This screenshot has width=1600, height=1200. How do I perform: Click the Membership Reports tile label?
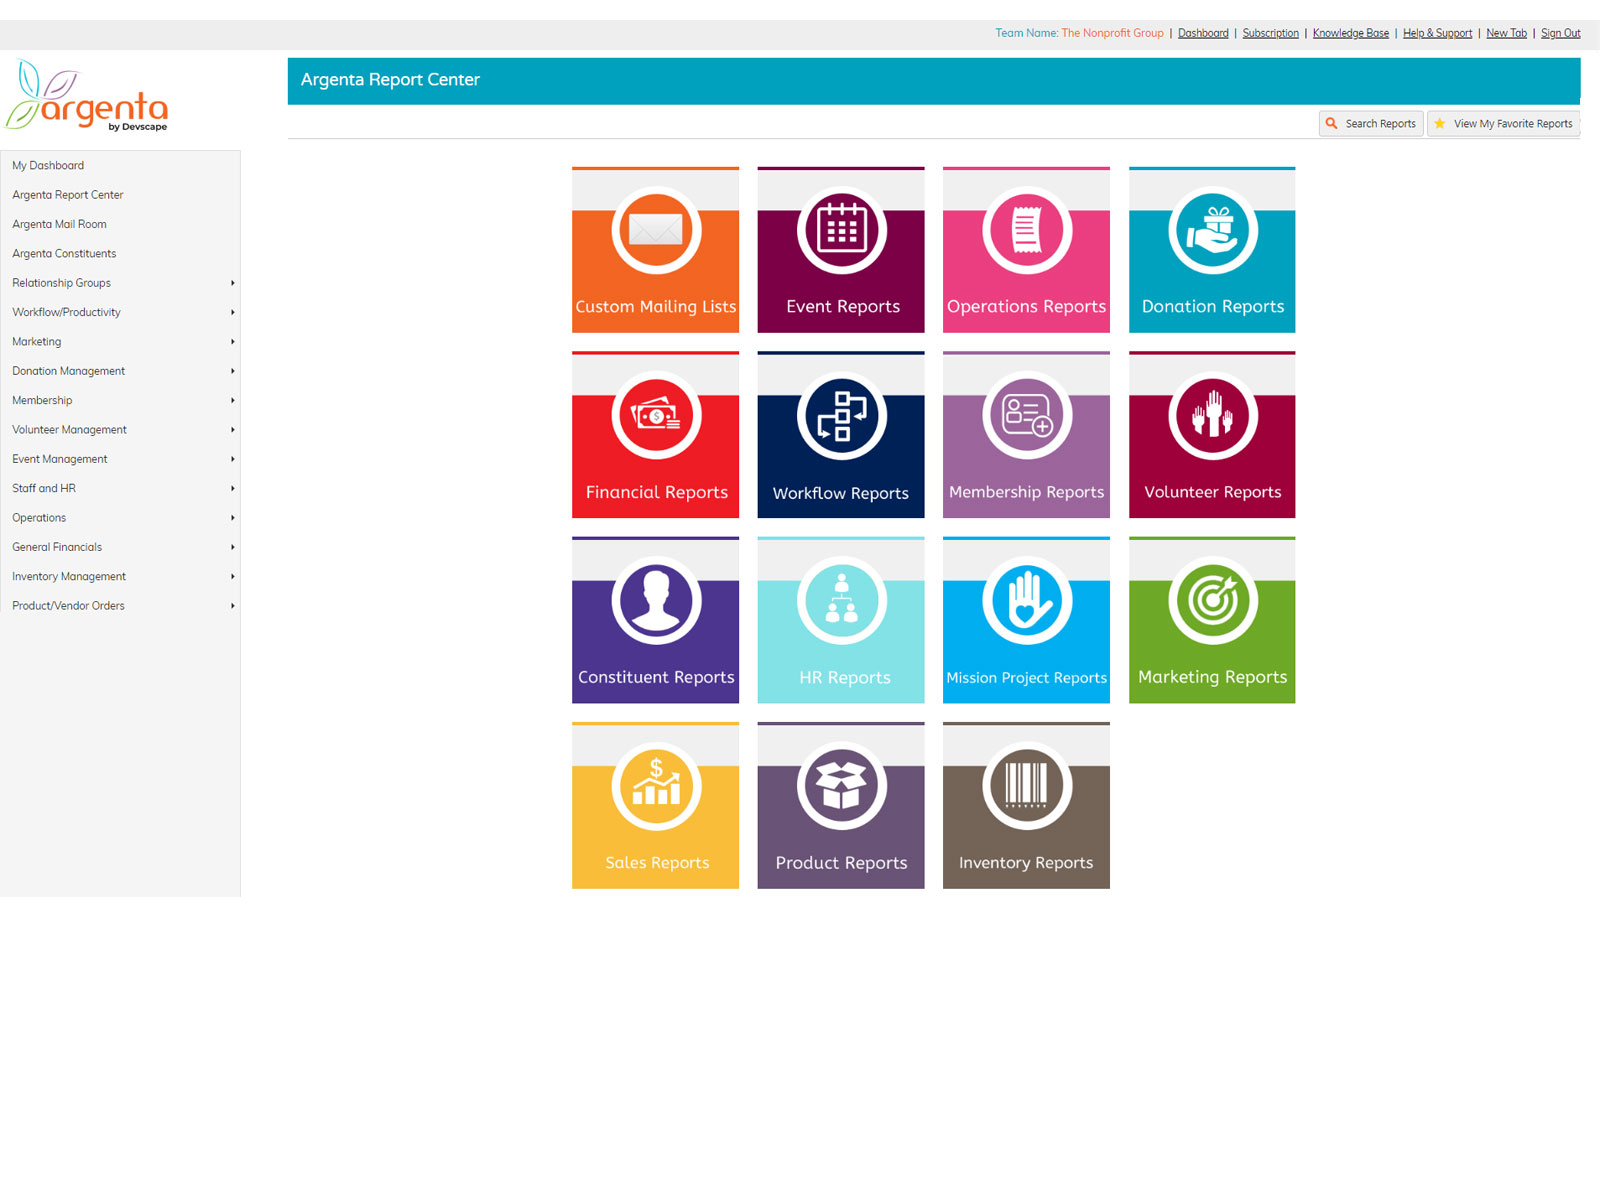(x=1027, y=492)
